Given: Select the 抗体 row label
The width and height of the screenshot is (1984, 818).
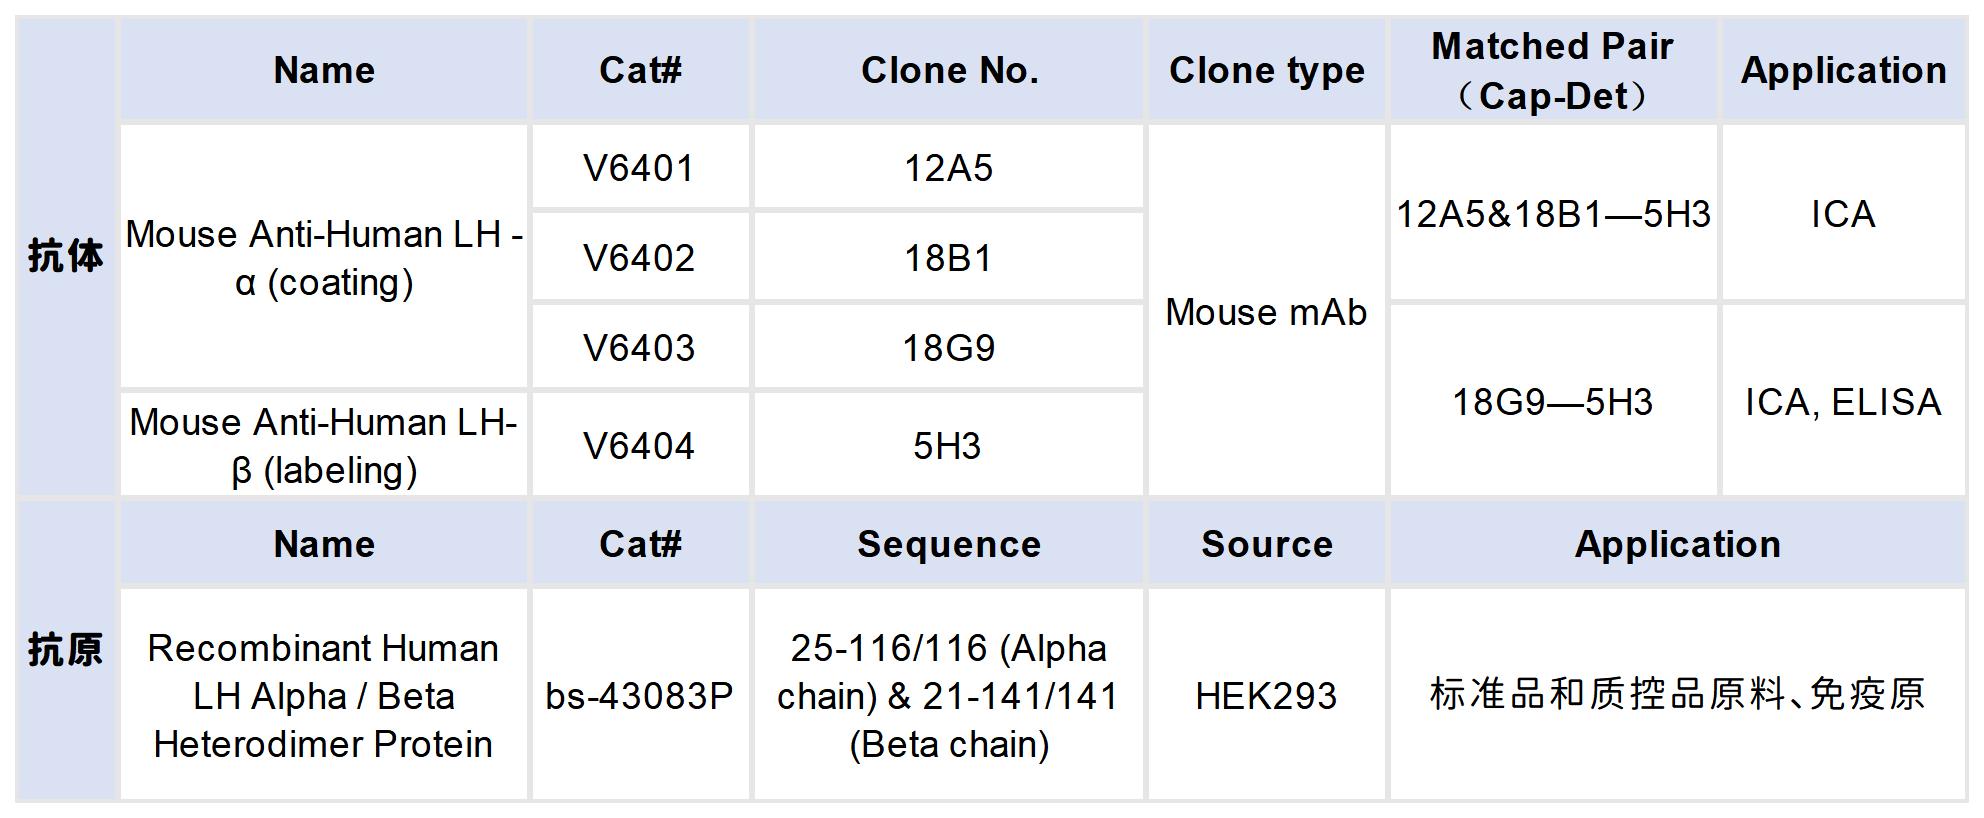Looking at the screenshot, I should (x=66, y=256).
